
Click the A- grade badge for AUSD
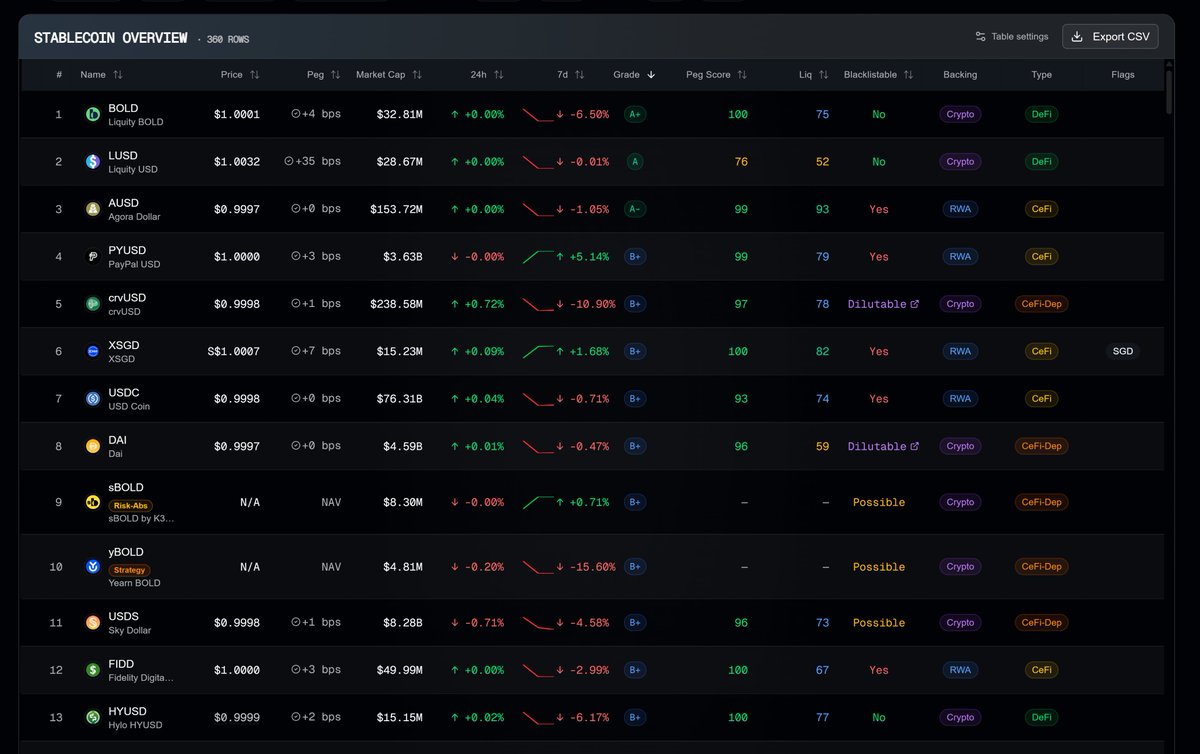pyautogui.click(x=634, y=209)
